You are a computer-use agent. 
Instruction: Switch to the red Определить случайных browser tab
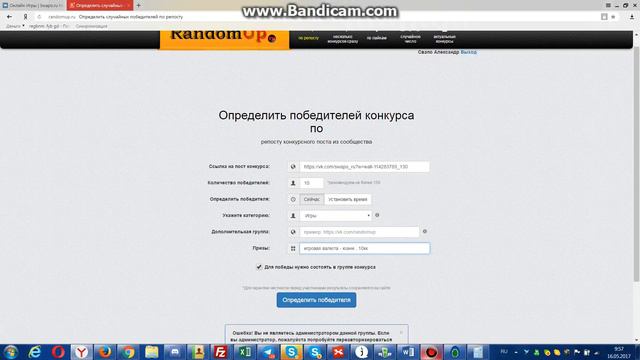100,5
